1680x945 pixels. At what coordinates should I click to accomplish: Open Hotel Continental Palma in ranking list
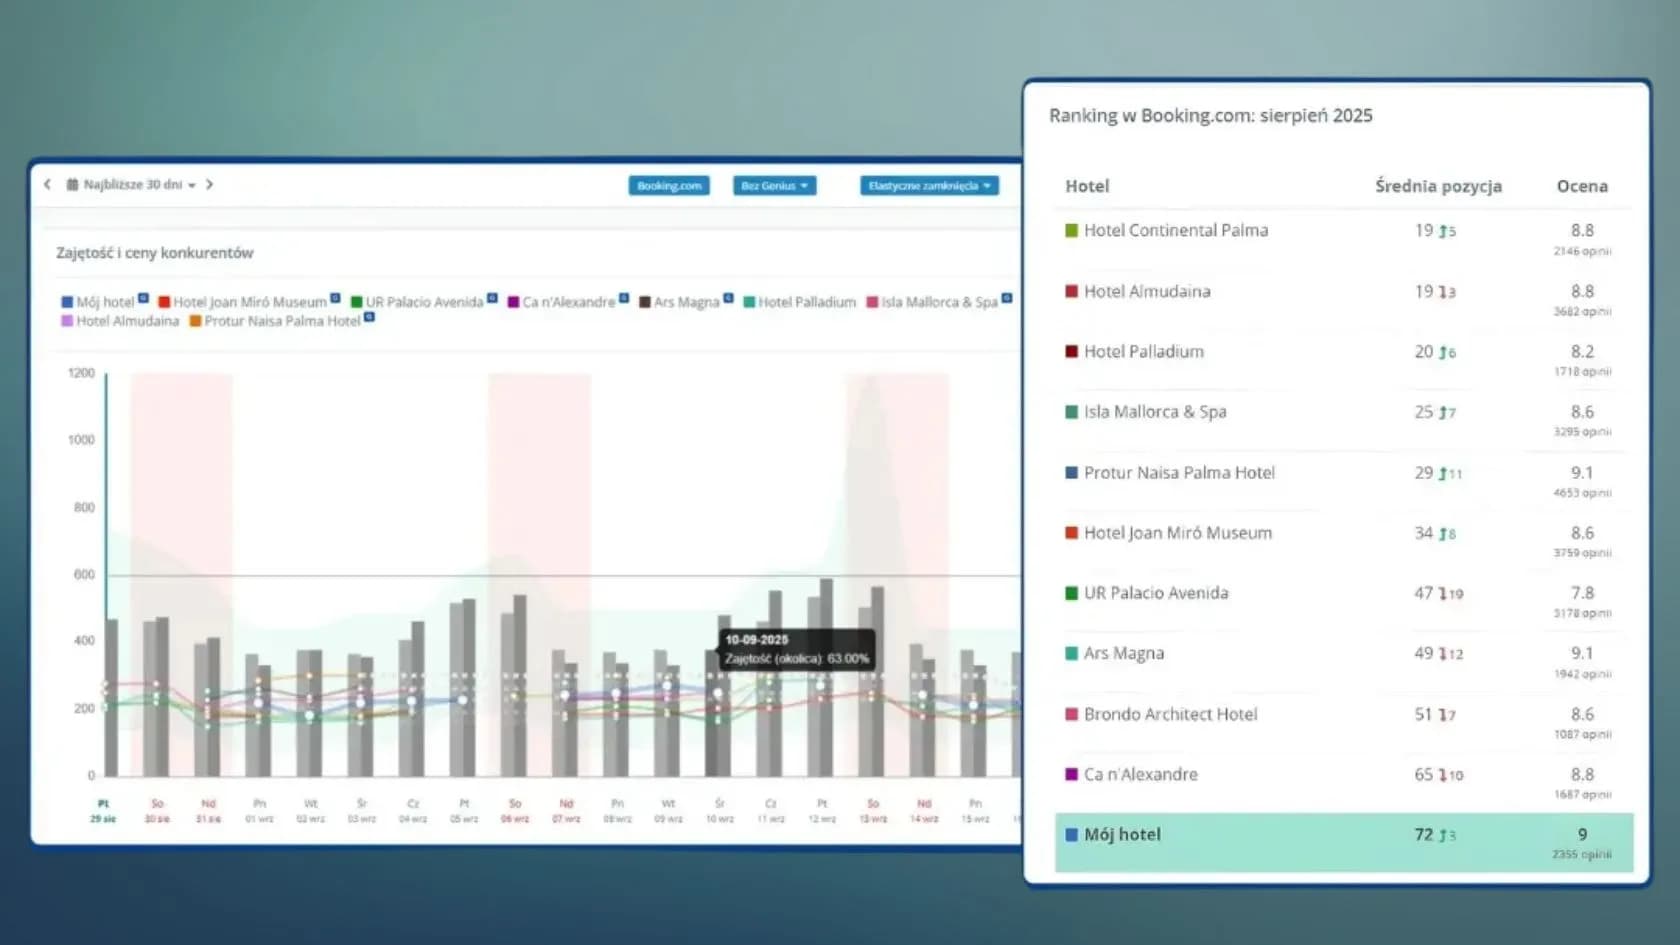coord(1175,230)
